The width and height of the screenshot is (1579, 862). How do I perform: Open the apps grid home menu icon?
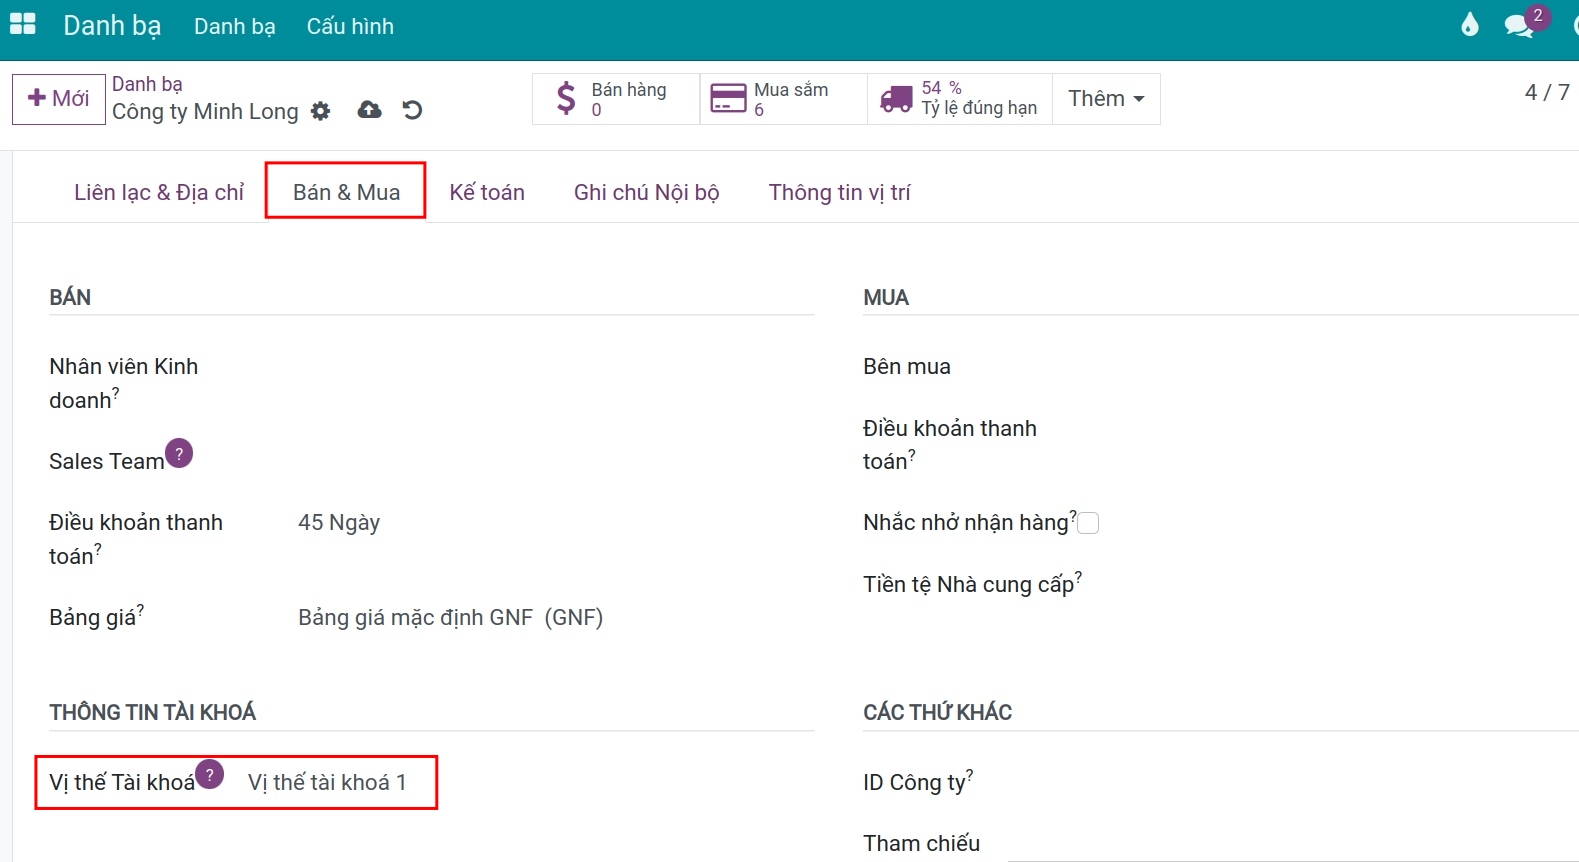(23, 25)
